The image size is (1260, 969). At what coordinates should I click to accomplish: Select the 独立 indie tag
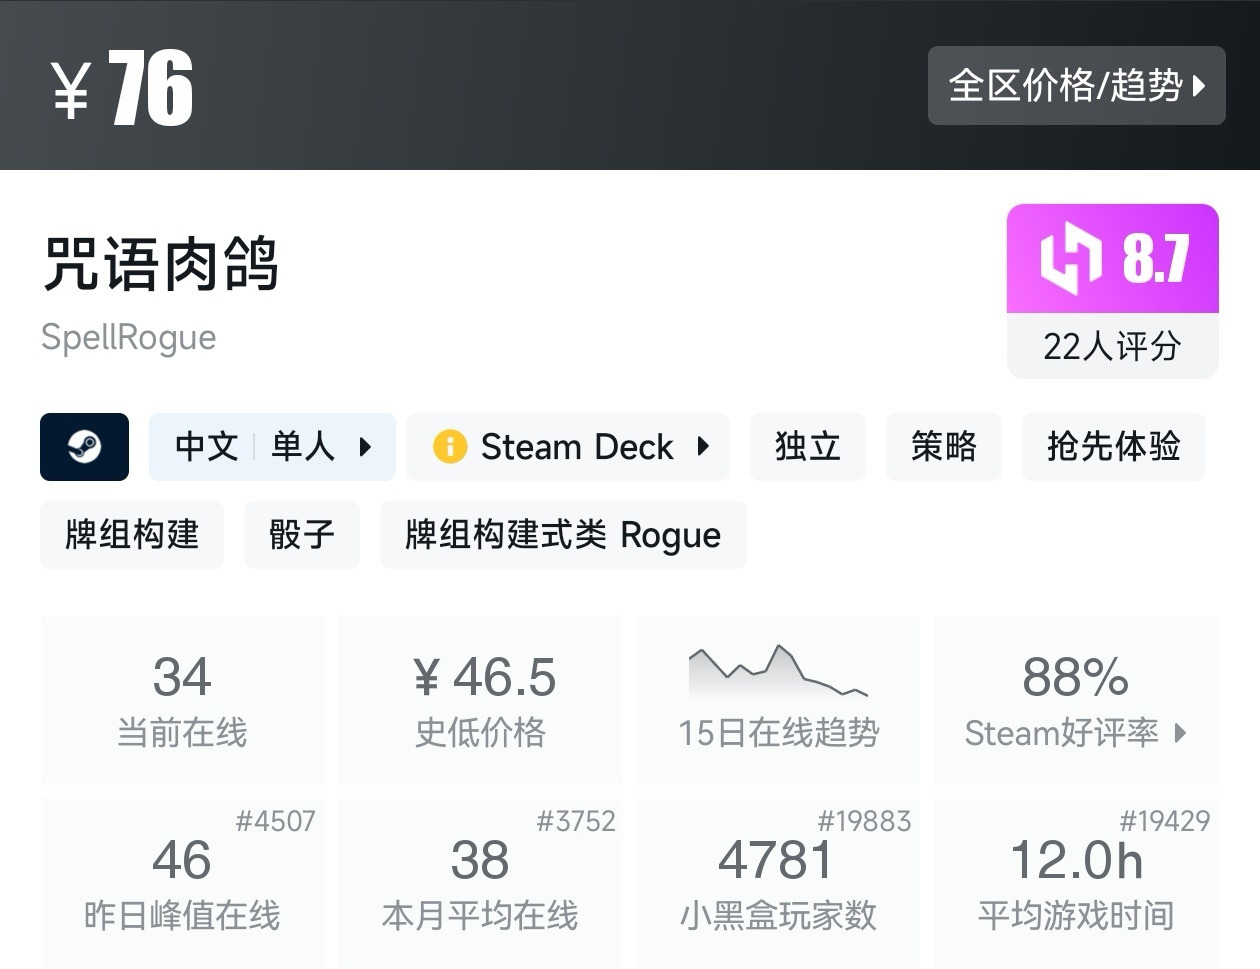point(807,446)
